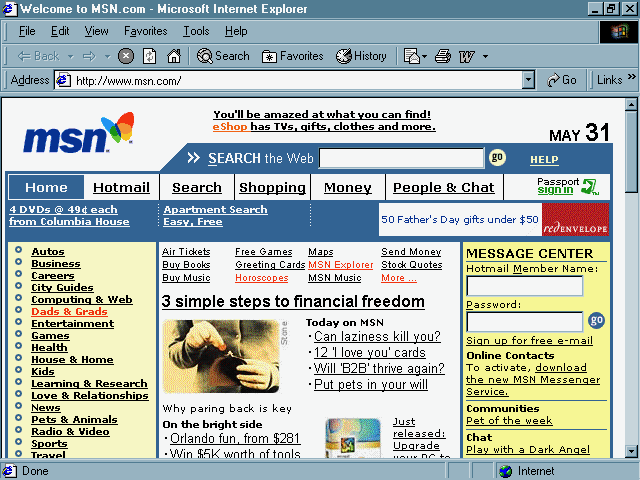The width and height of the screenshot is (640, 480).
Task: Click the Horoscopes link
Action: (x=262, y=278)
